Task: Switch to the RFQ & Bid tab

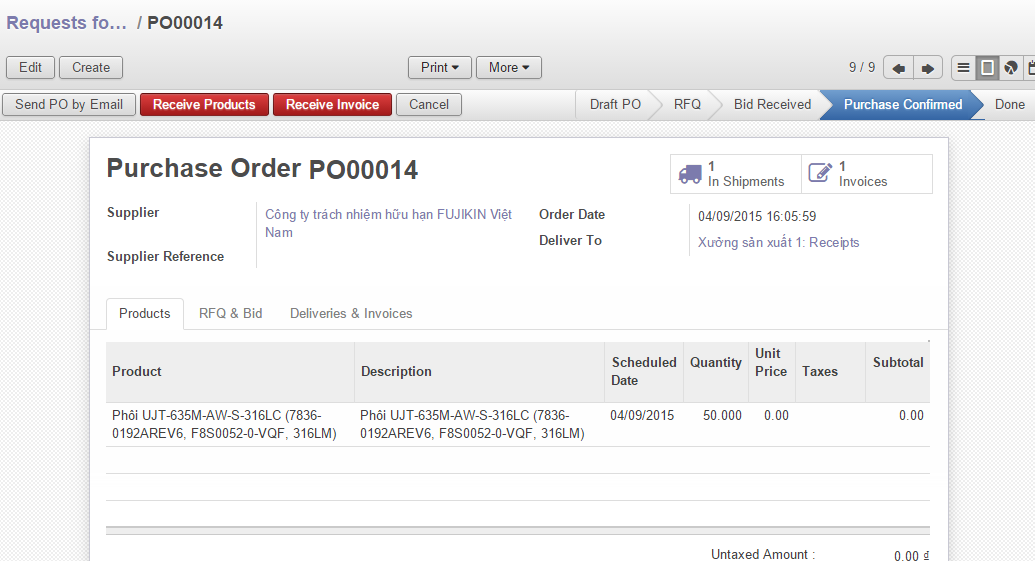Action: click(x=230, y=313)
